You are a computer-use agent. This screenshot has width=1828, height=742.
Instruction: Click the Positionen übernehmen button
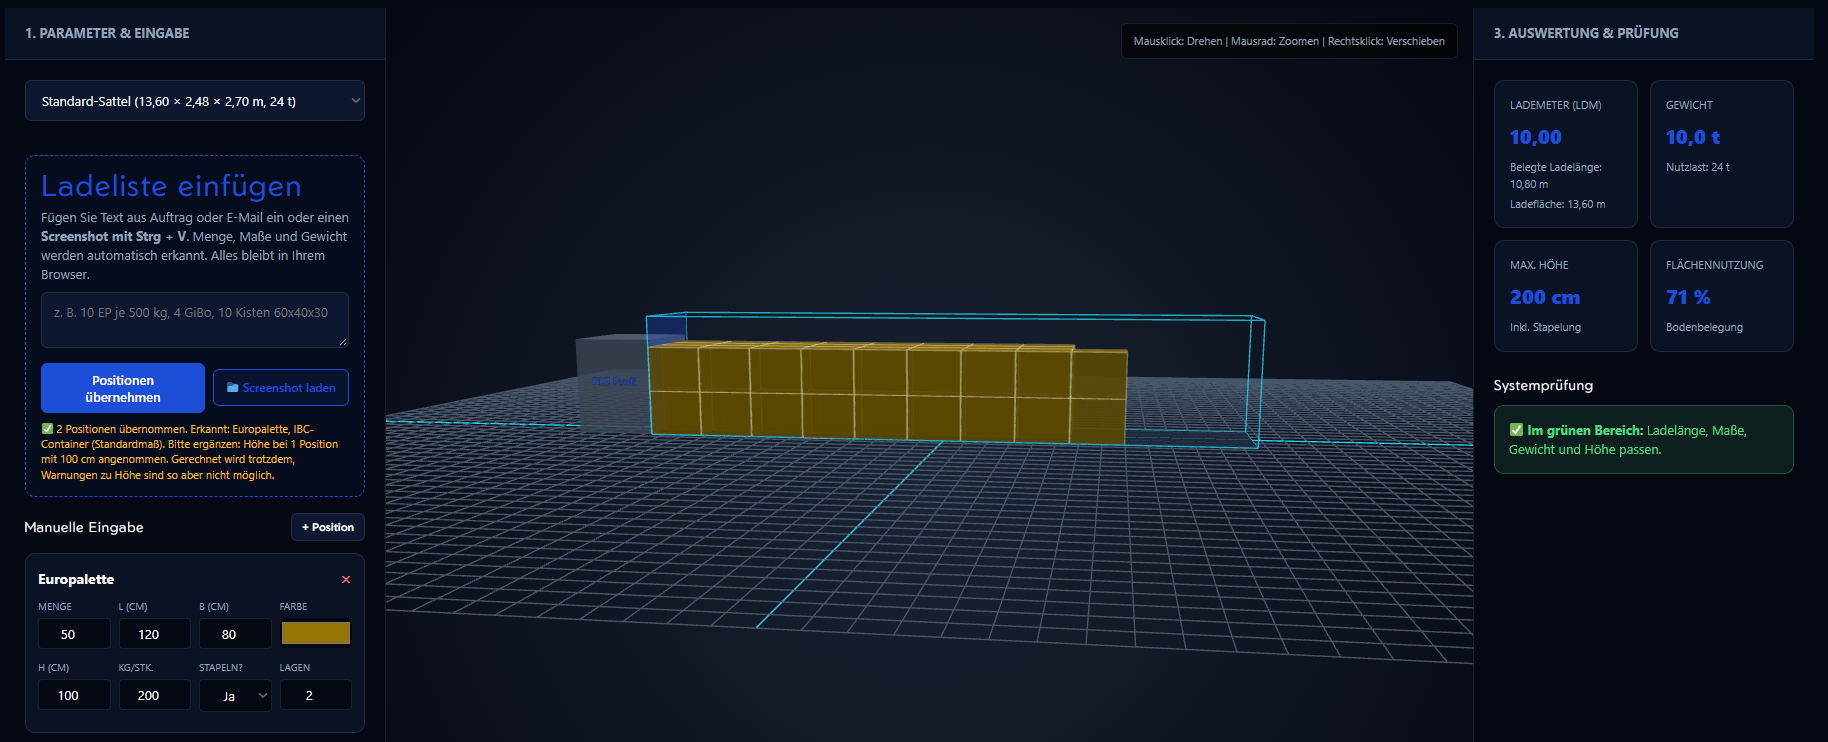(x=123, y=388)
